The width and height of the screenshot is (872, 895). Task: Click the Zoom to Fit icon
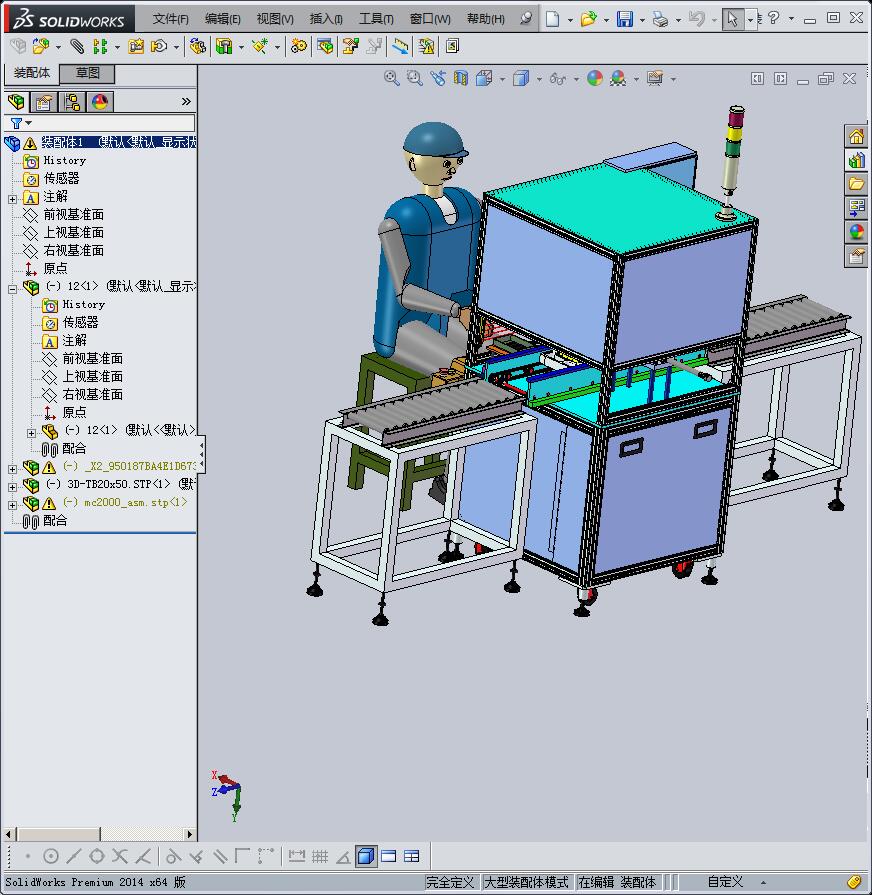(x=391, y=78)
